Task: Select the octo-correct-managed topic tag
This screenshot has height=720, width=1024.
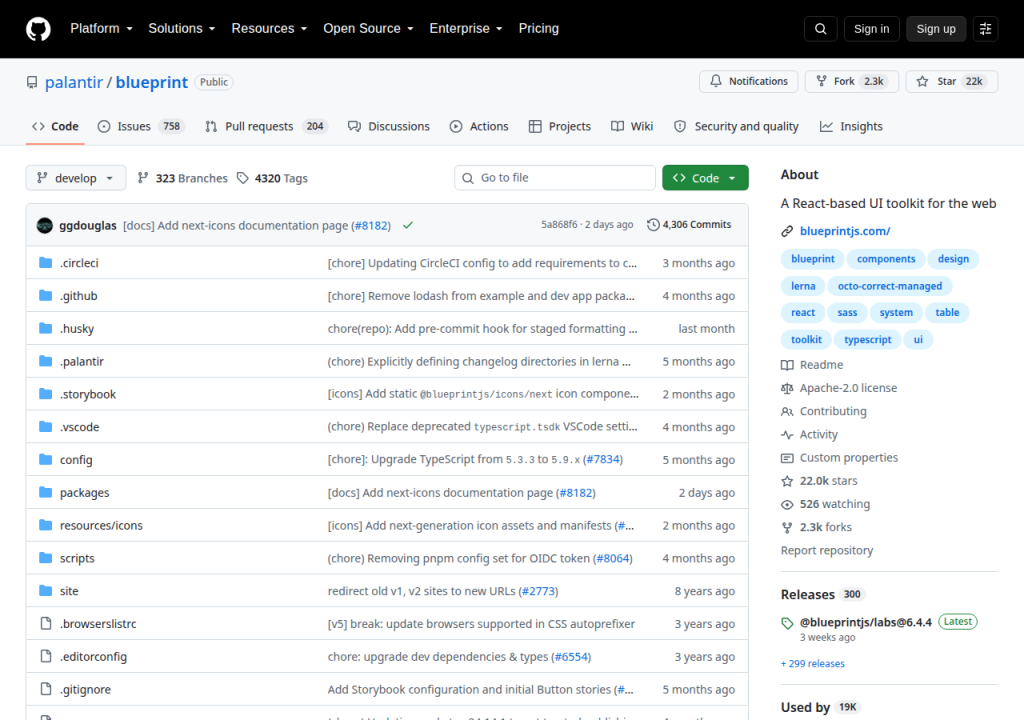Action: [889, 286]
